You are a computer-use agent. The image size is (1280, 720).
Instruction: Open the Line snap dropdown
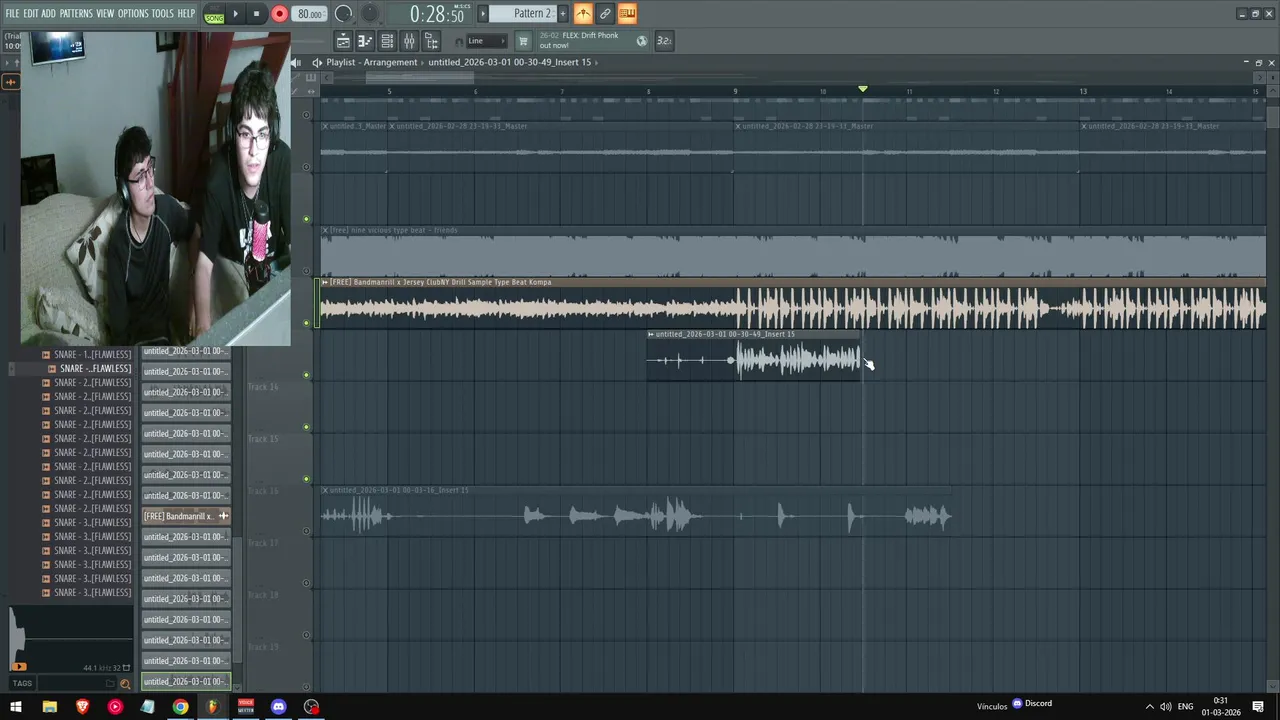(487, 41)
